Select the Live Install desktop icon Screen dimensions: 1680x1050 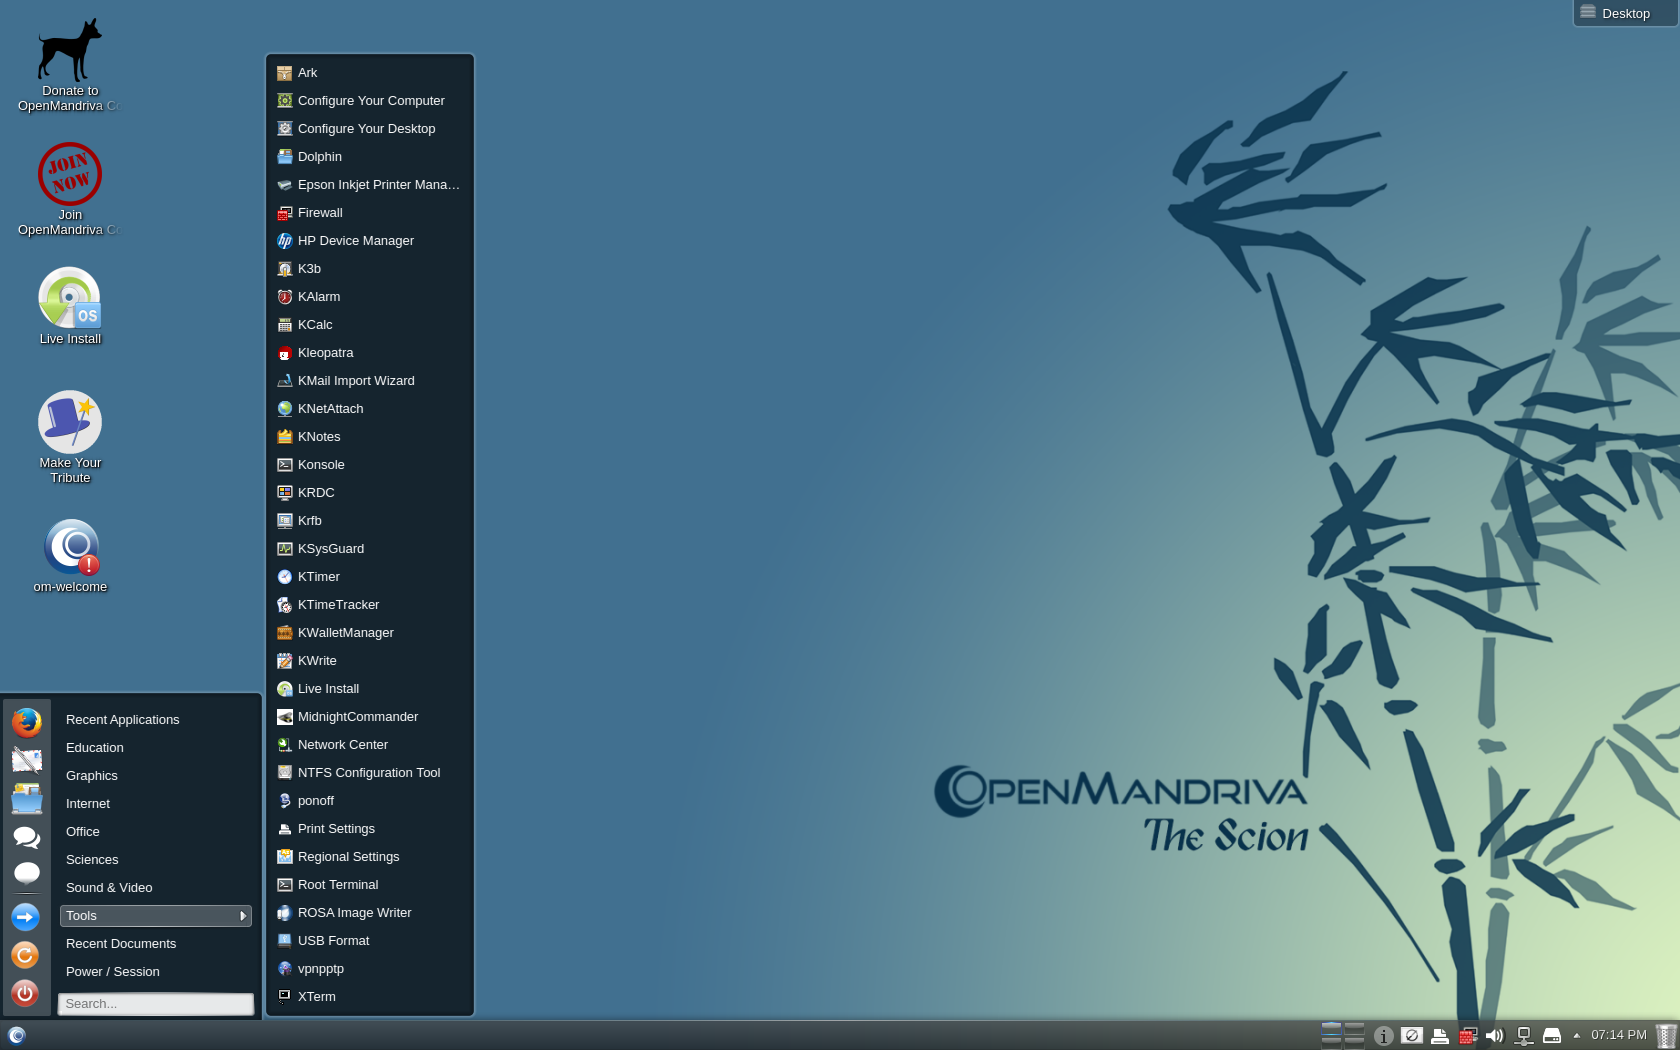pos(70,306)
